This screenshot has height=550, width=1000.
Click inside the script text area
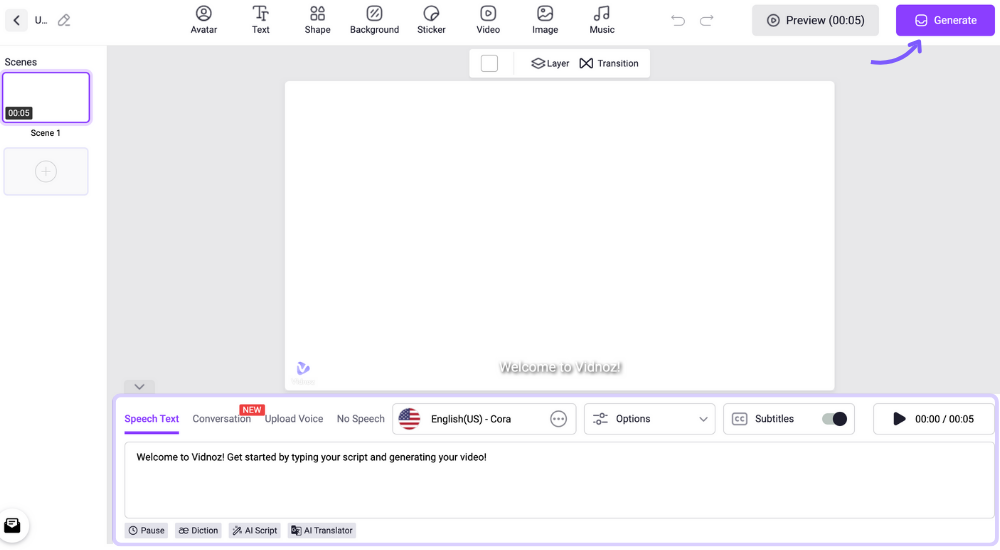coord(559,480)
